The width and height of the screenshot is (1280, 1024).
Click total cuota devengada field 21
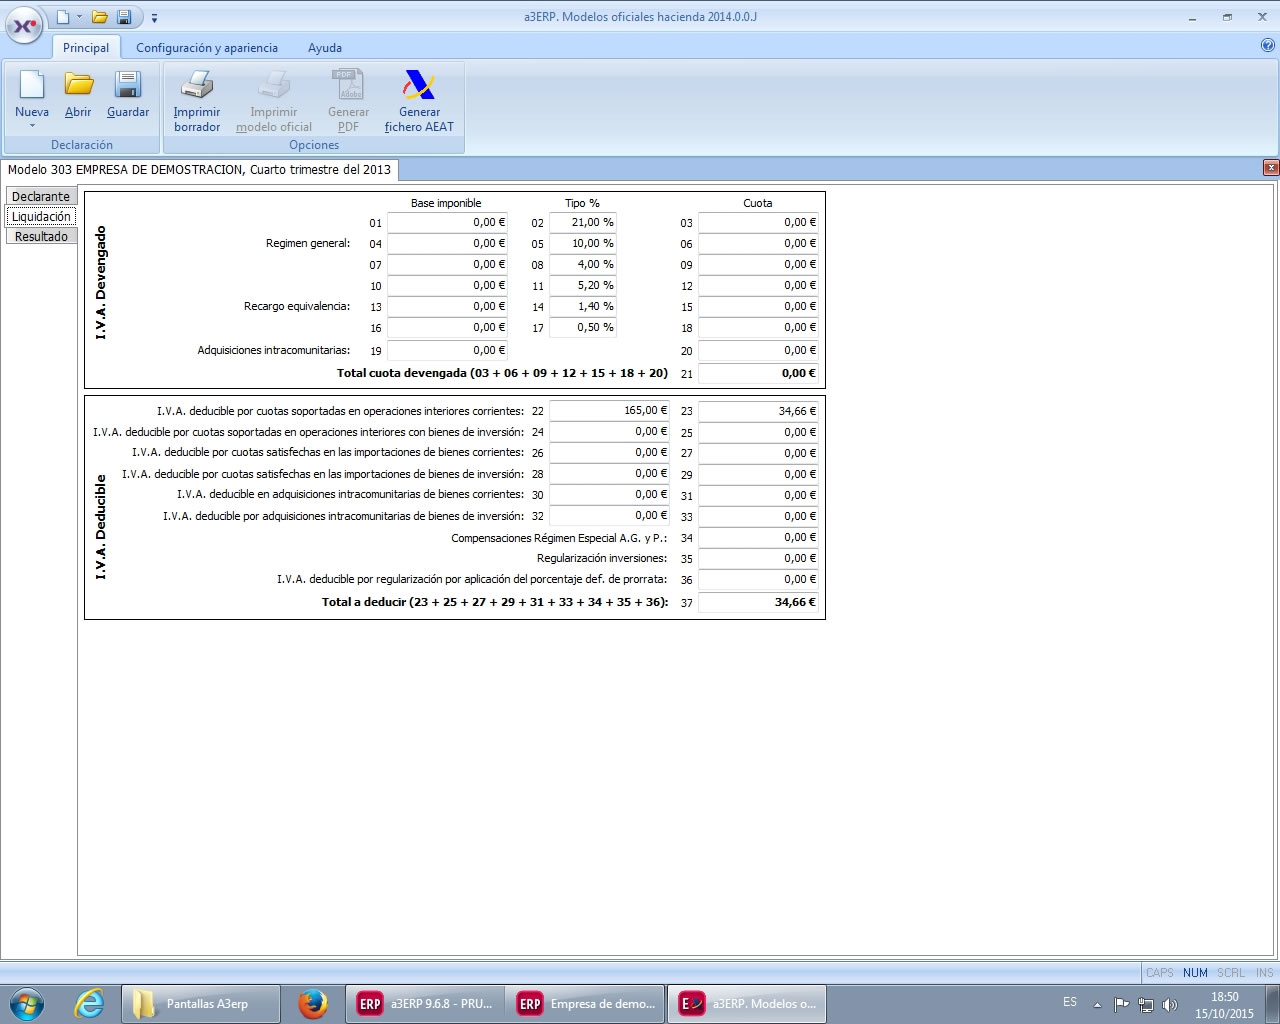[x=758, y=373]
